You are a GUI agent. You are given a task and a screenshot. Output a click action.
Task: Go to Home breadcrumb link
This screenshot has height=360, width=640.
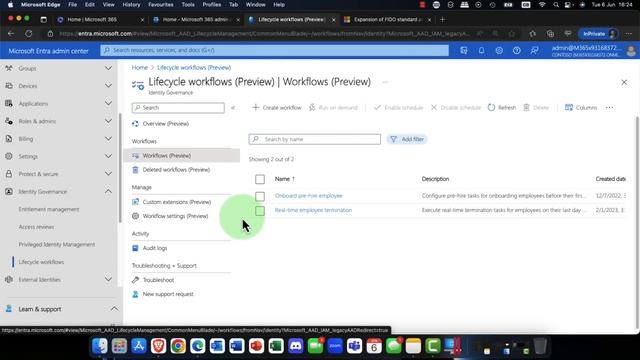(140, 67)
